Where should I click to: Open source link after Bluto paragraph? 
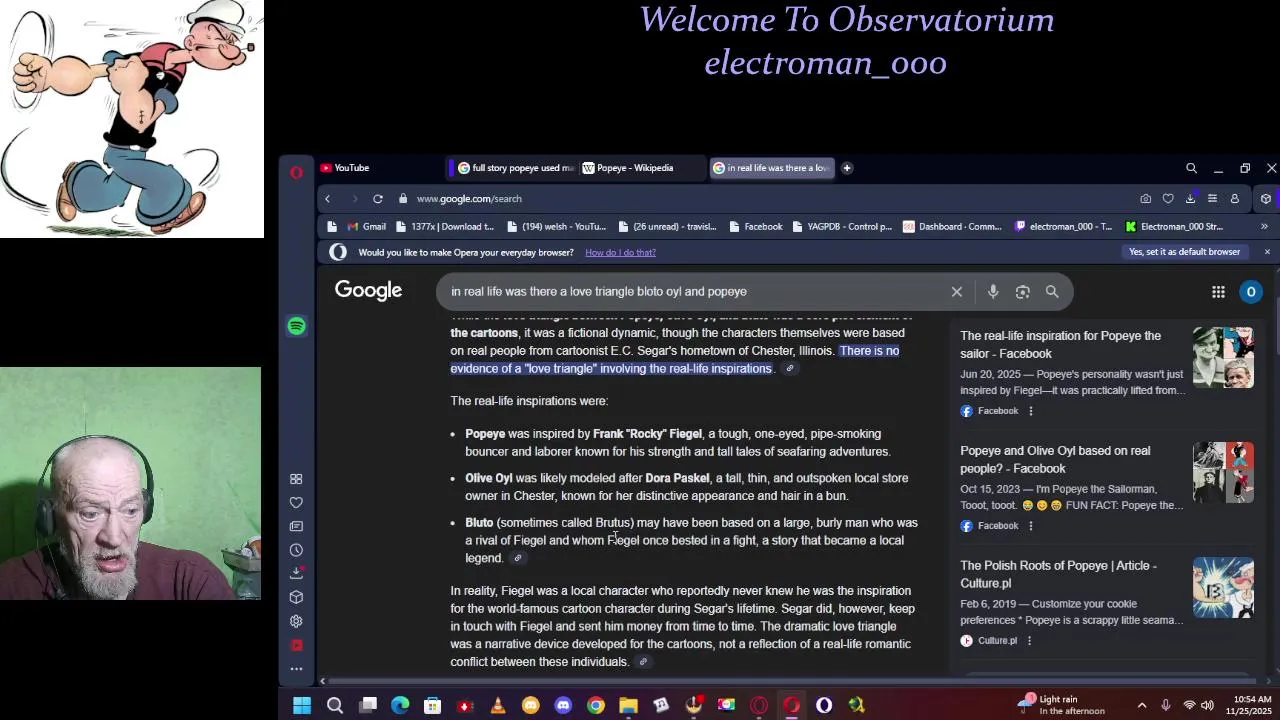(x=518, y=559)
